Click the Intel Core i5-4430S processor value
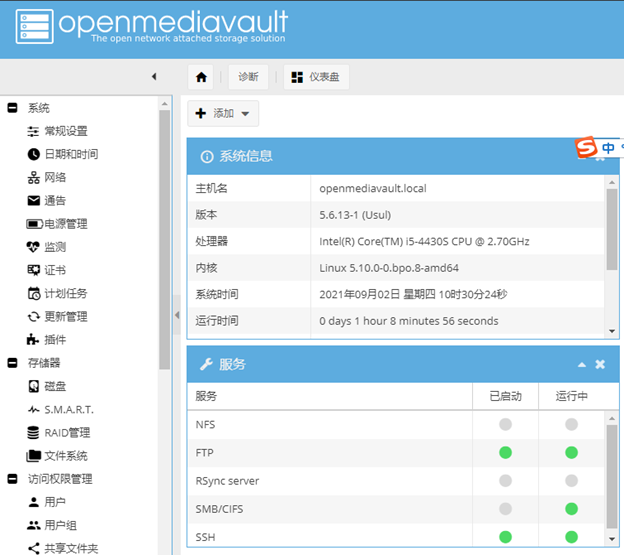Screen dimensions: 624x555 pos(424,242)
